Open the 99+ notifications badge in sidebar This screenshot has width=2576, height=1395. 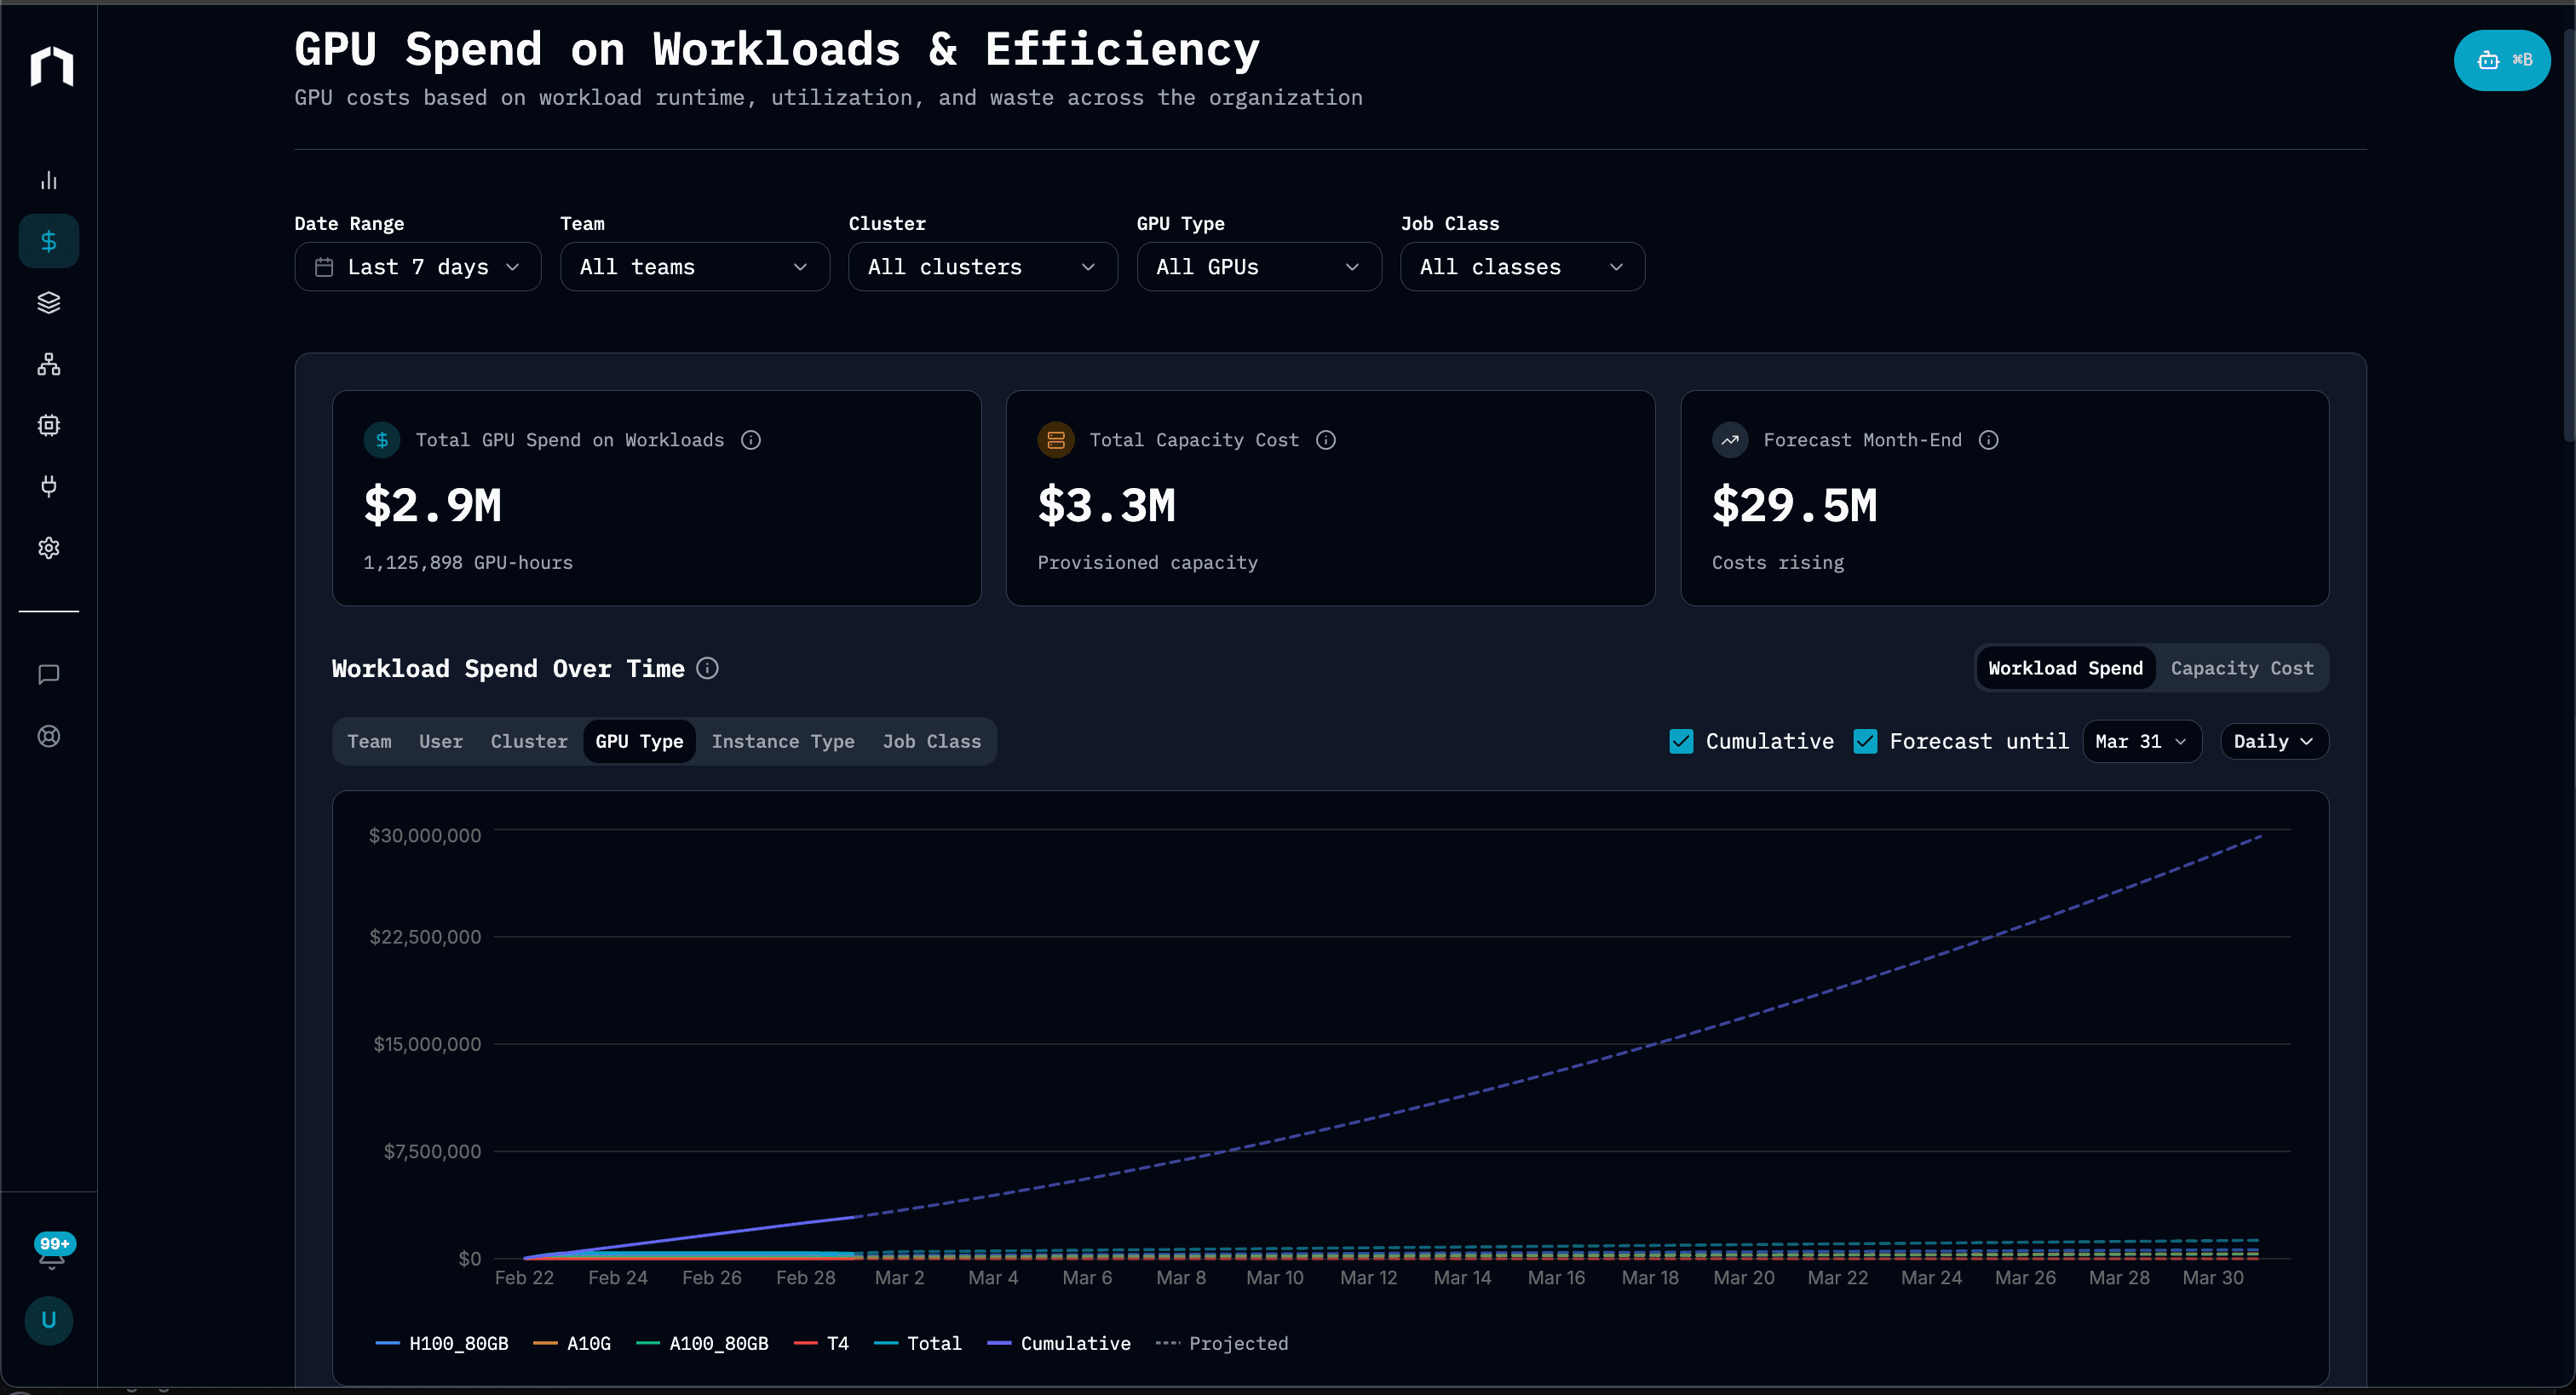click(54, 1244)
